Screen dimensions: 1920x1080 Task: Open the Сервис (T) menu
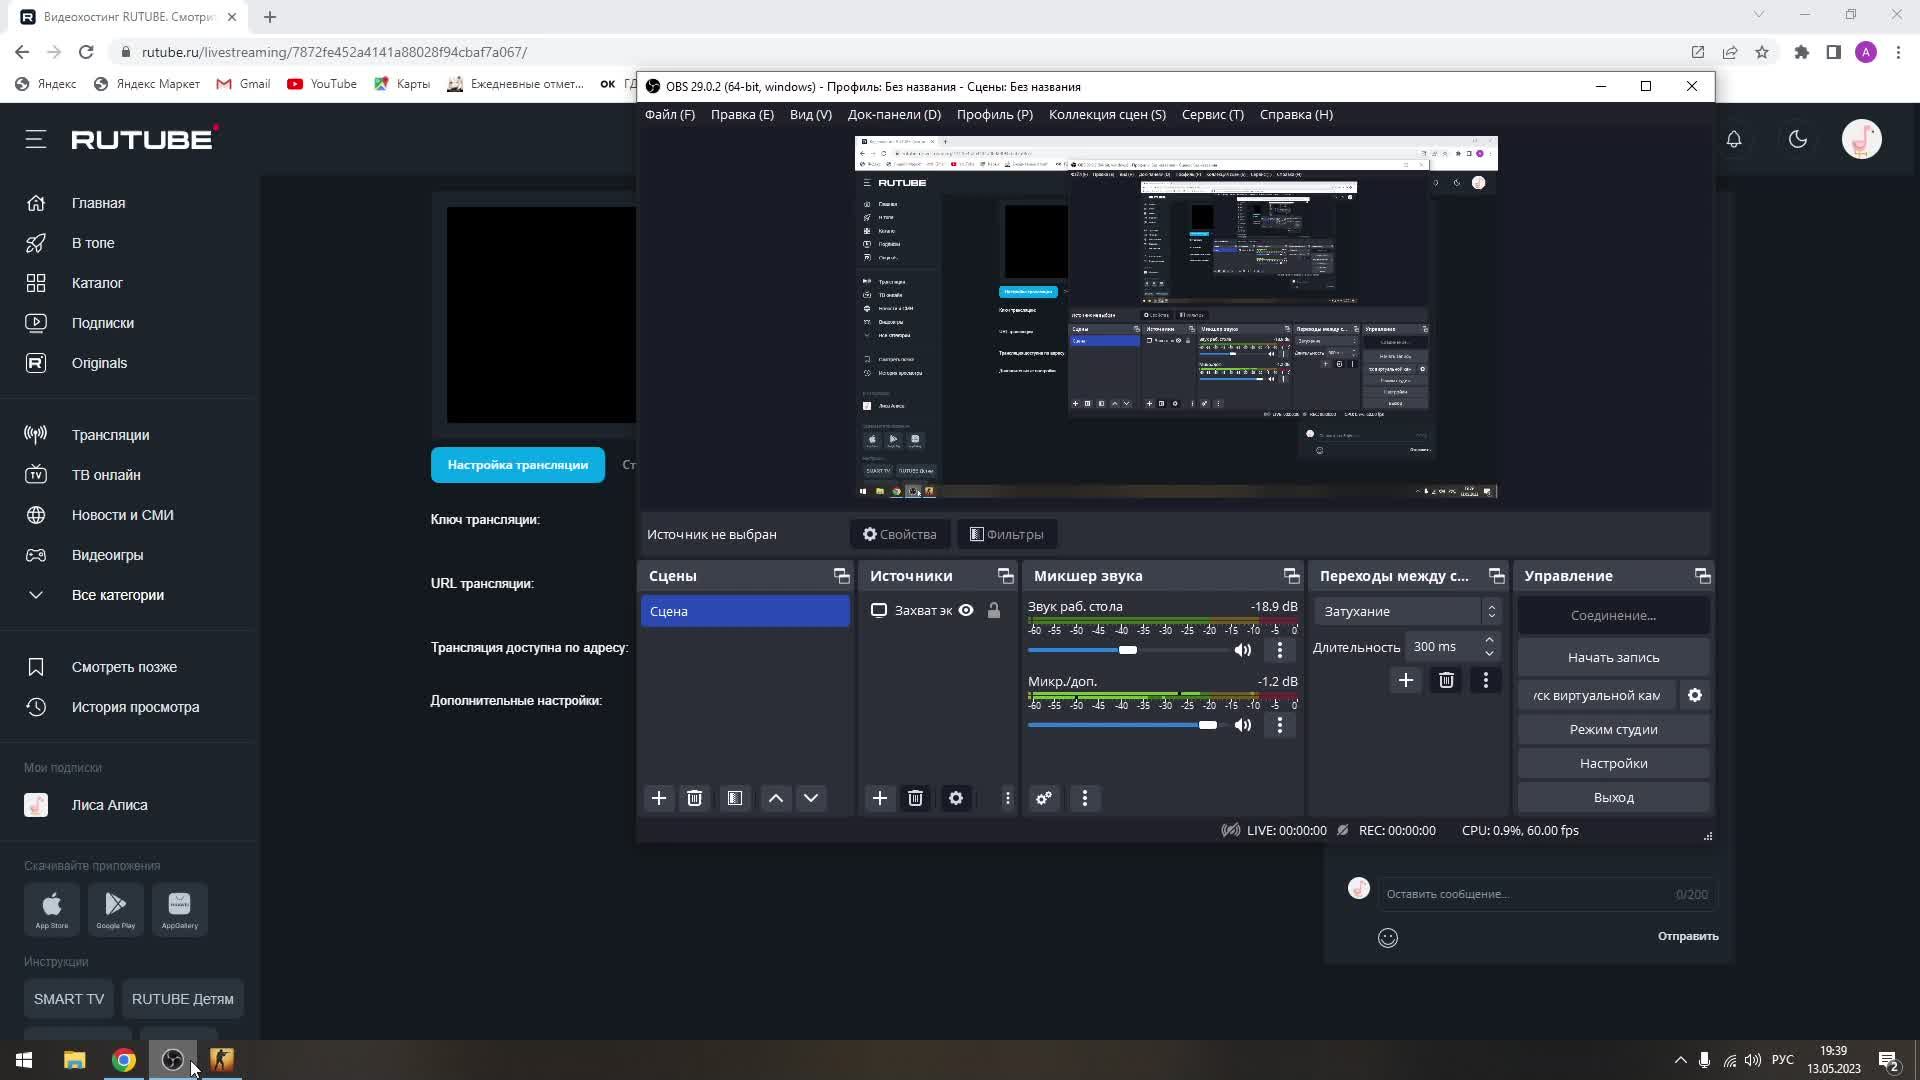(1212, 114)
